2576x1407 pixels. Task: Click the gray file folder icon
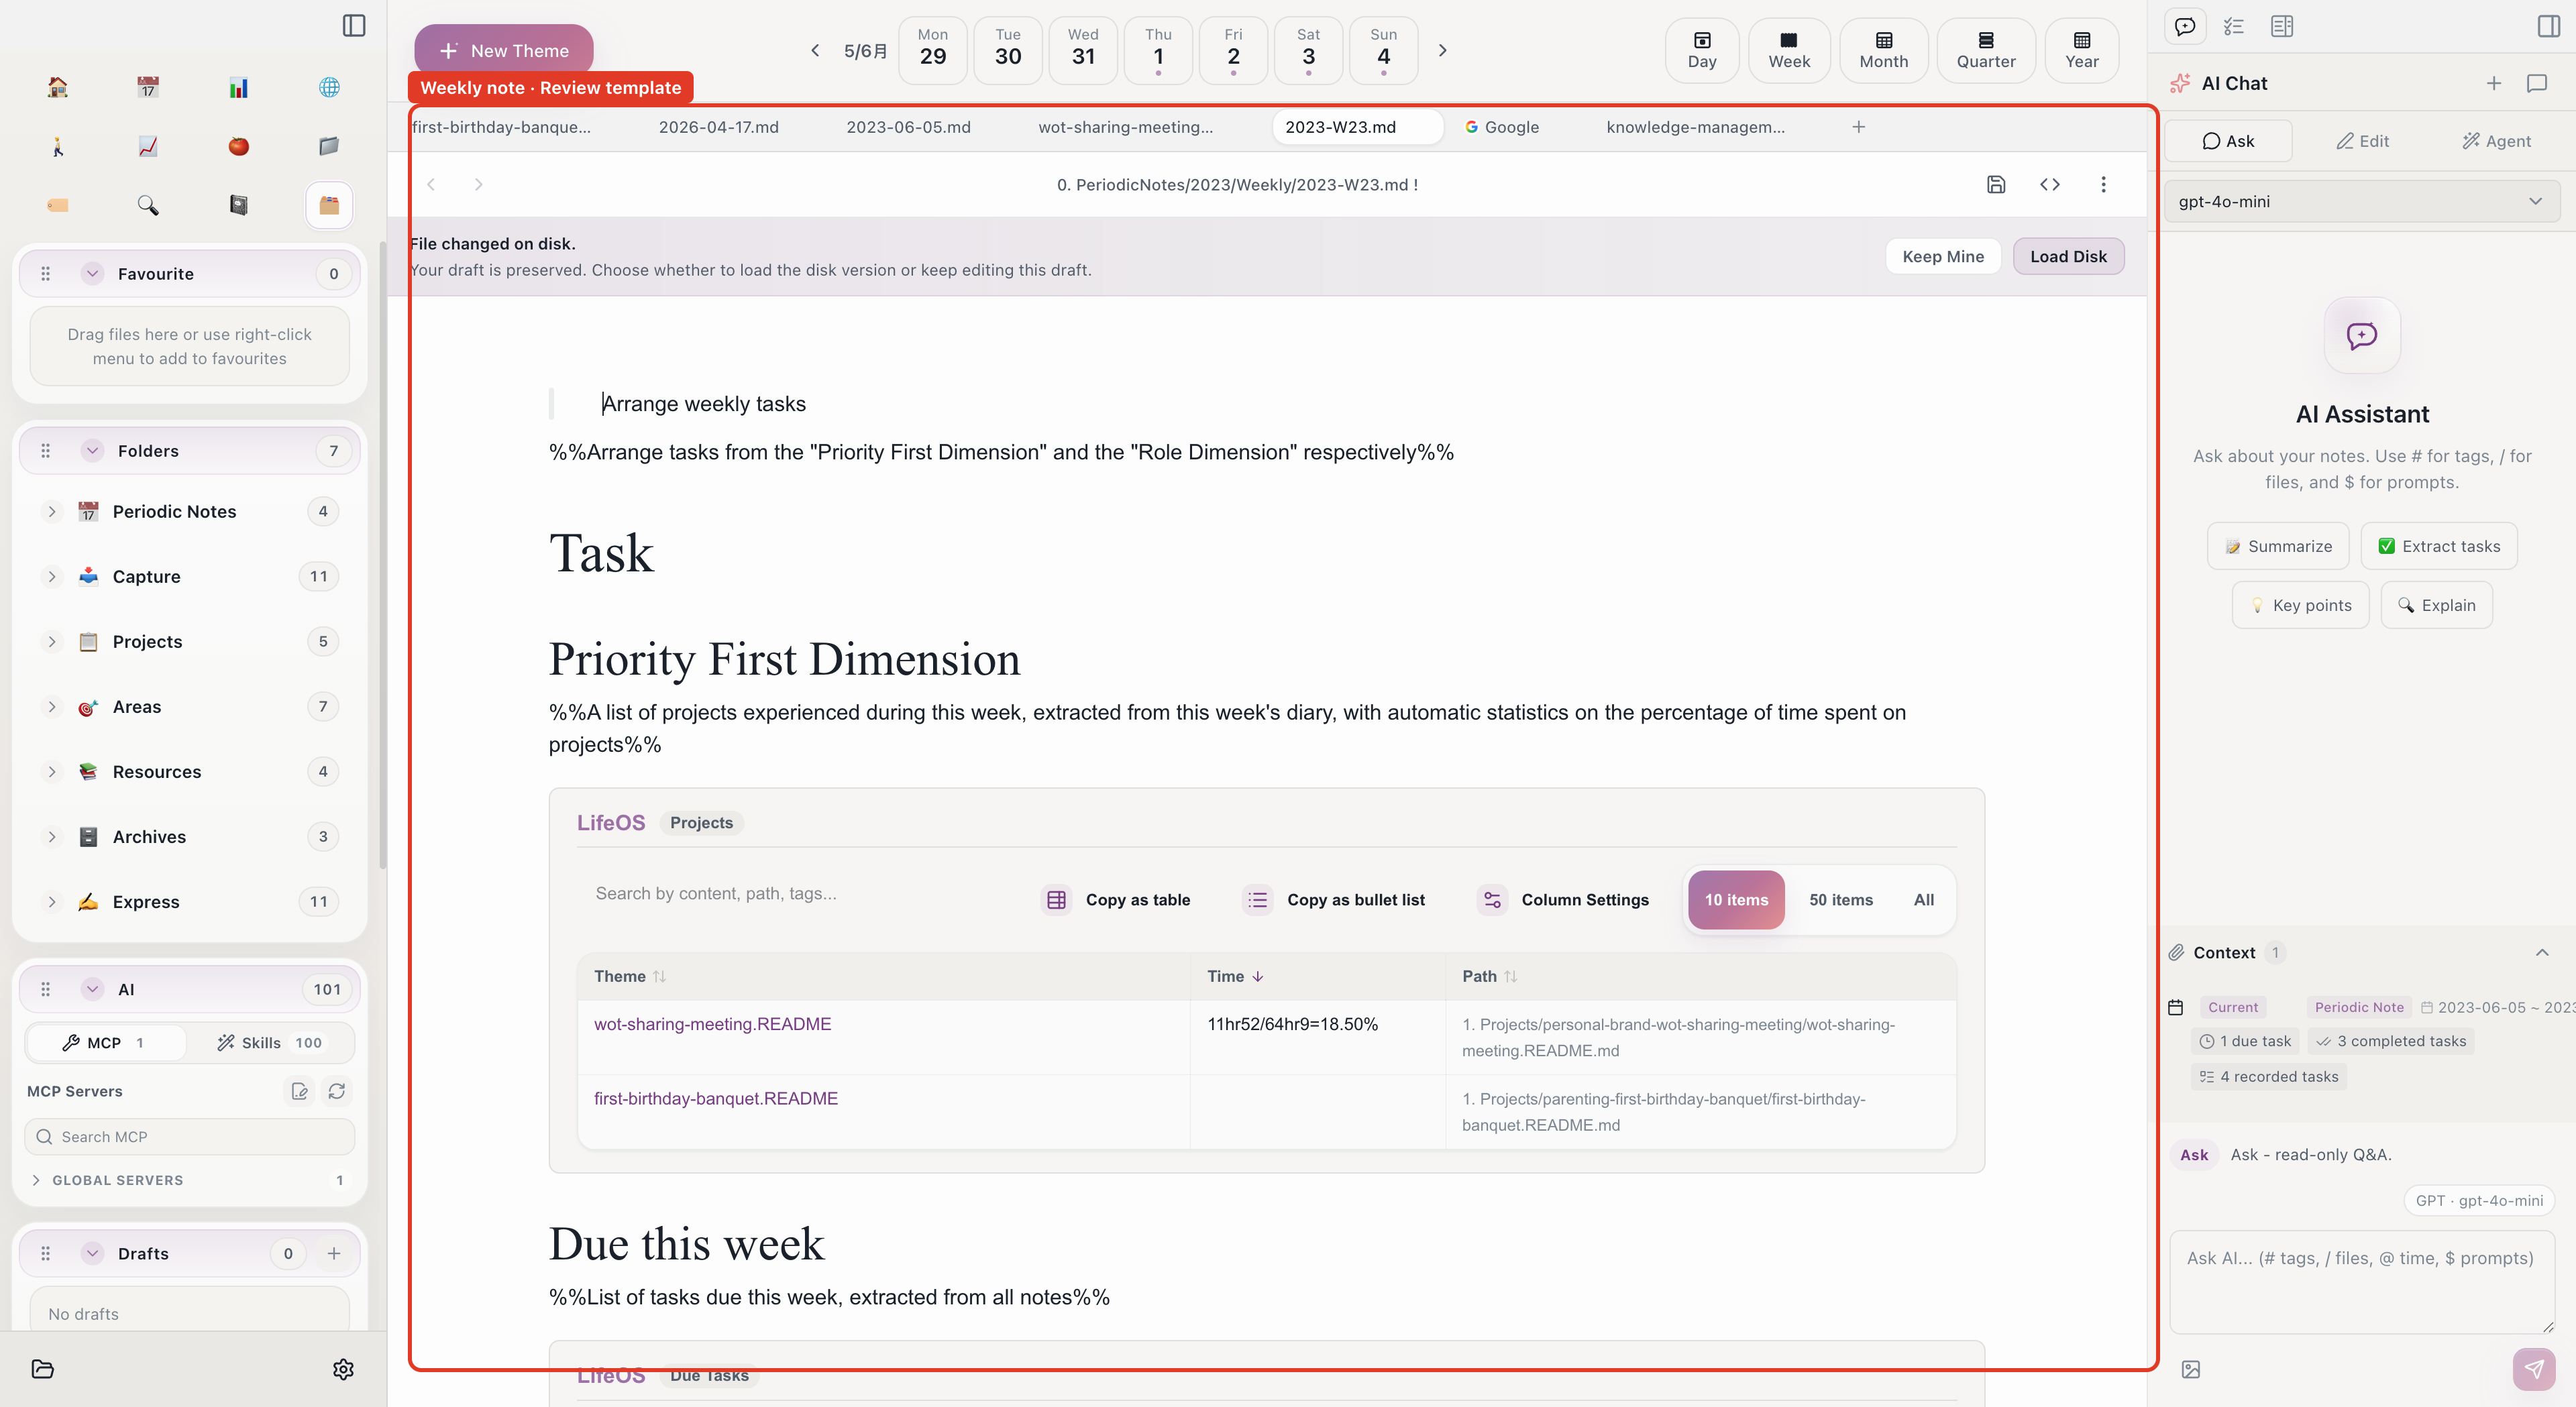tap(329, 146)
